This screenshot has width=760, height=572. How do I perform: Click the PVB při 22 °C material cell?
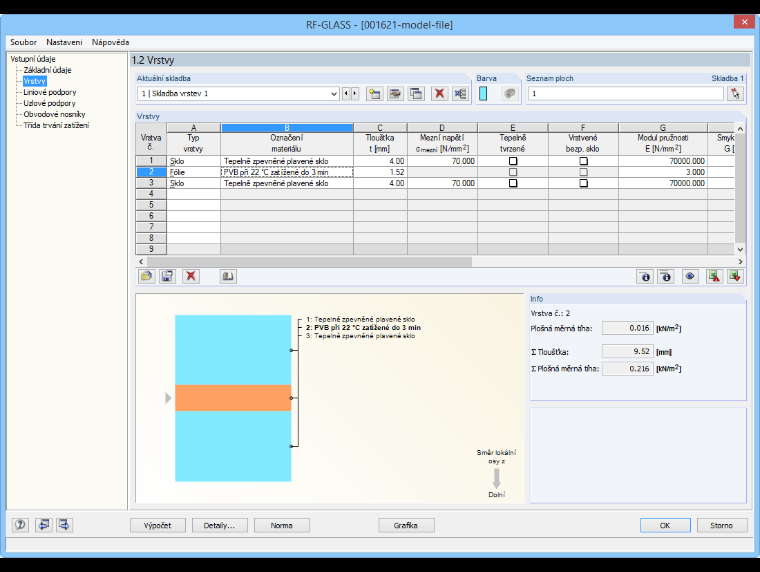point(287,172)
